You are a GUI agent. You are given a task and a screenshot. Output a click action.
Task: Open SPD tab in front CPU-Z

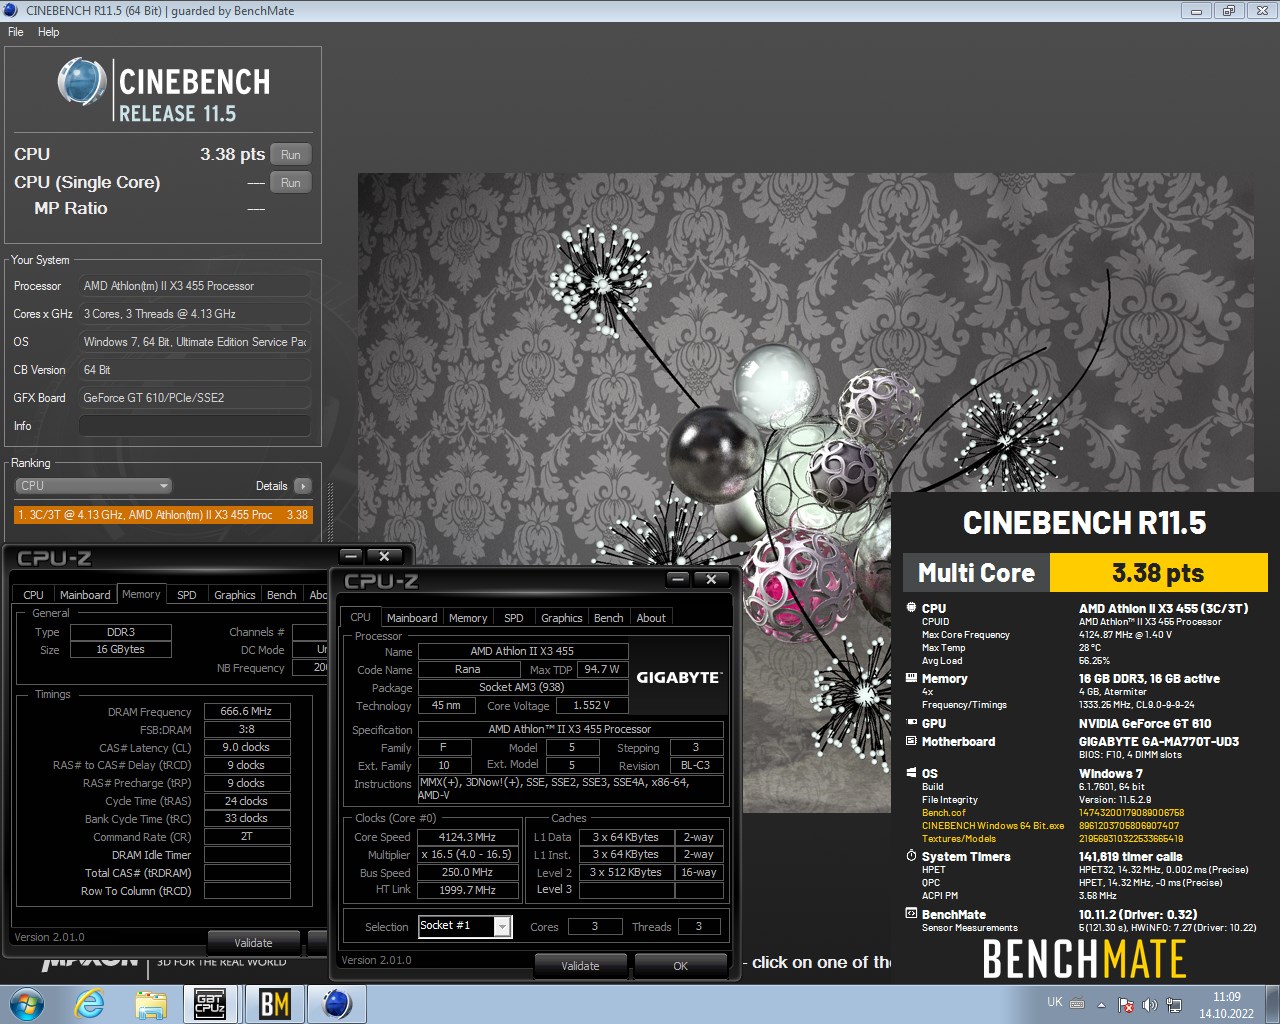tap(514, 618)
